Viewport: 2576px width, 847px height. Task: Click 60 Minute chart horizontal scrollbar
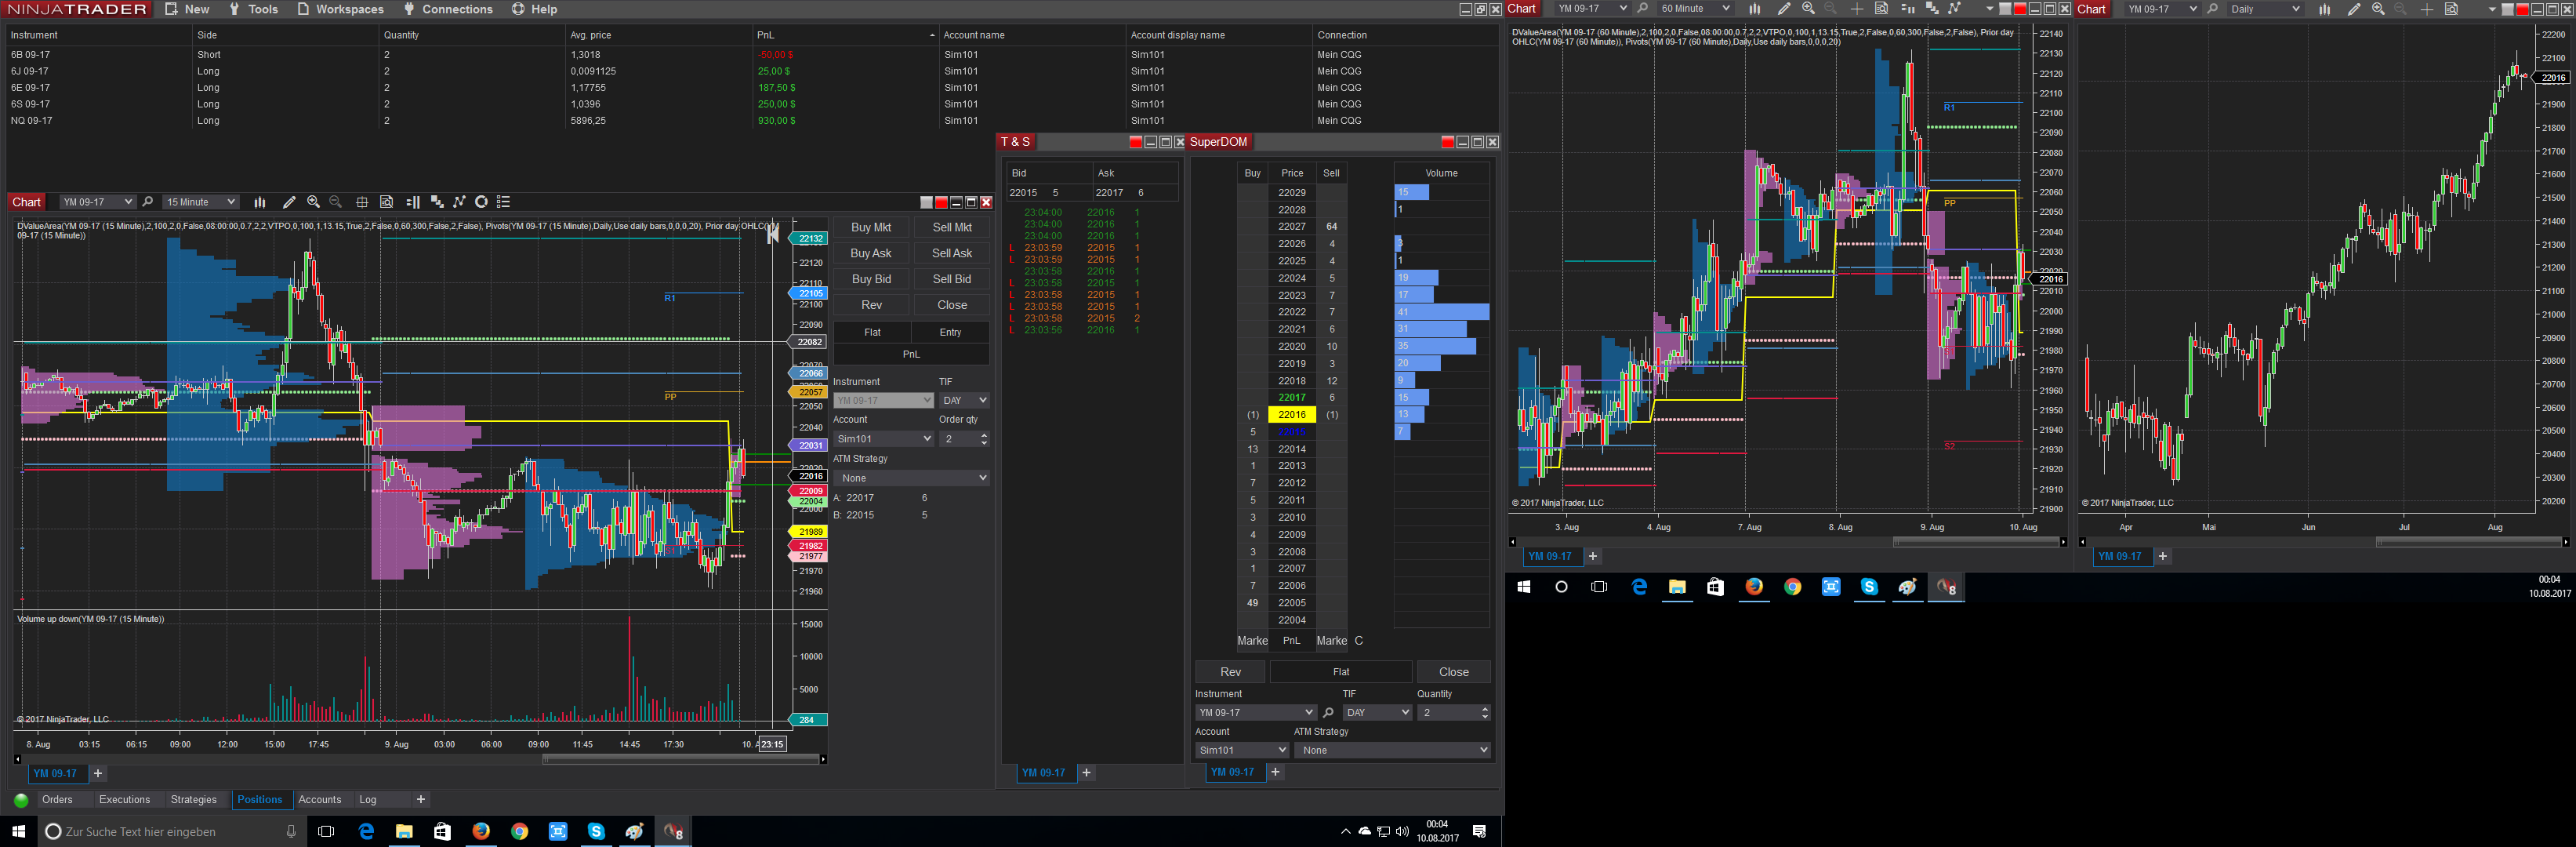tap(1975, 542)
